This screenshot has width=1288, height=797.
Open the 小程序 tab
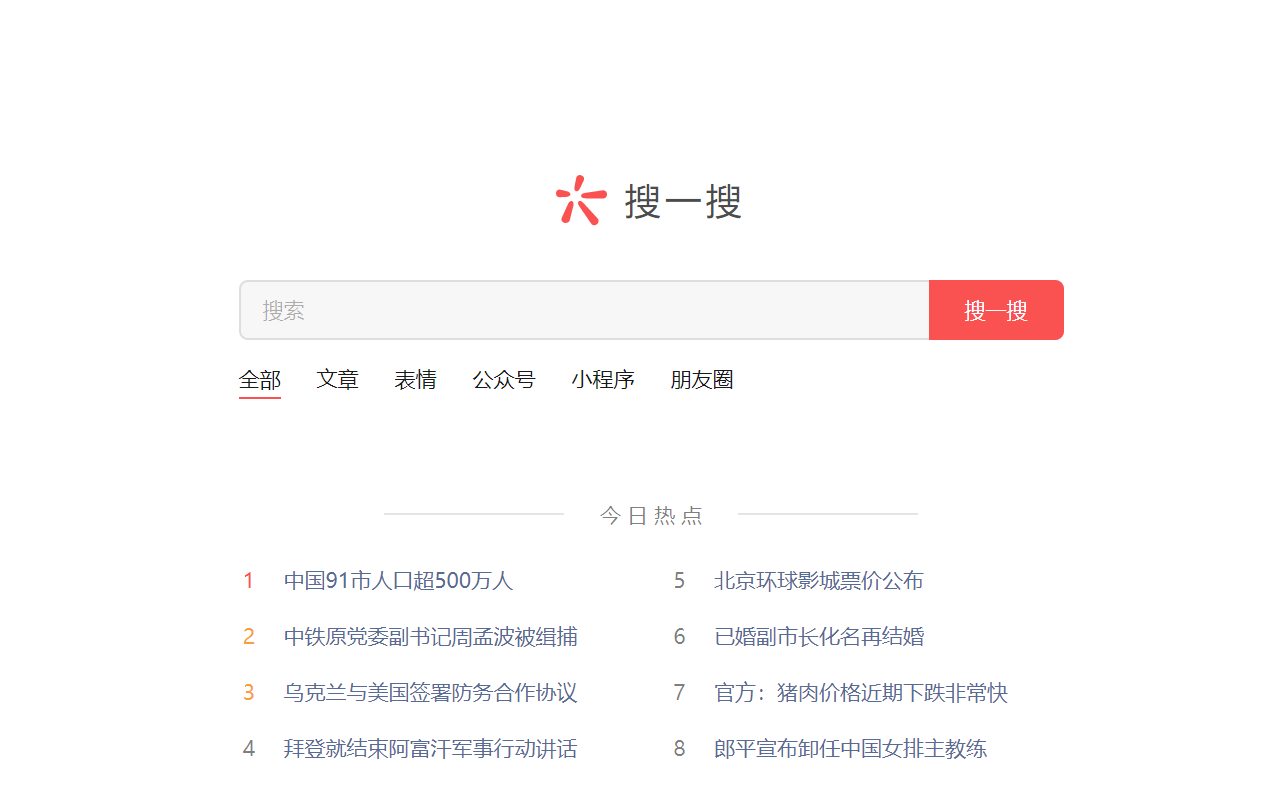point(603,380)
